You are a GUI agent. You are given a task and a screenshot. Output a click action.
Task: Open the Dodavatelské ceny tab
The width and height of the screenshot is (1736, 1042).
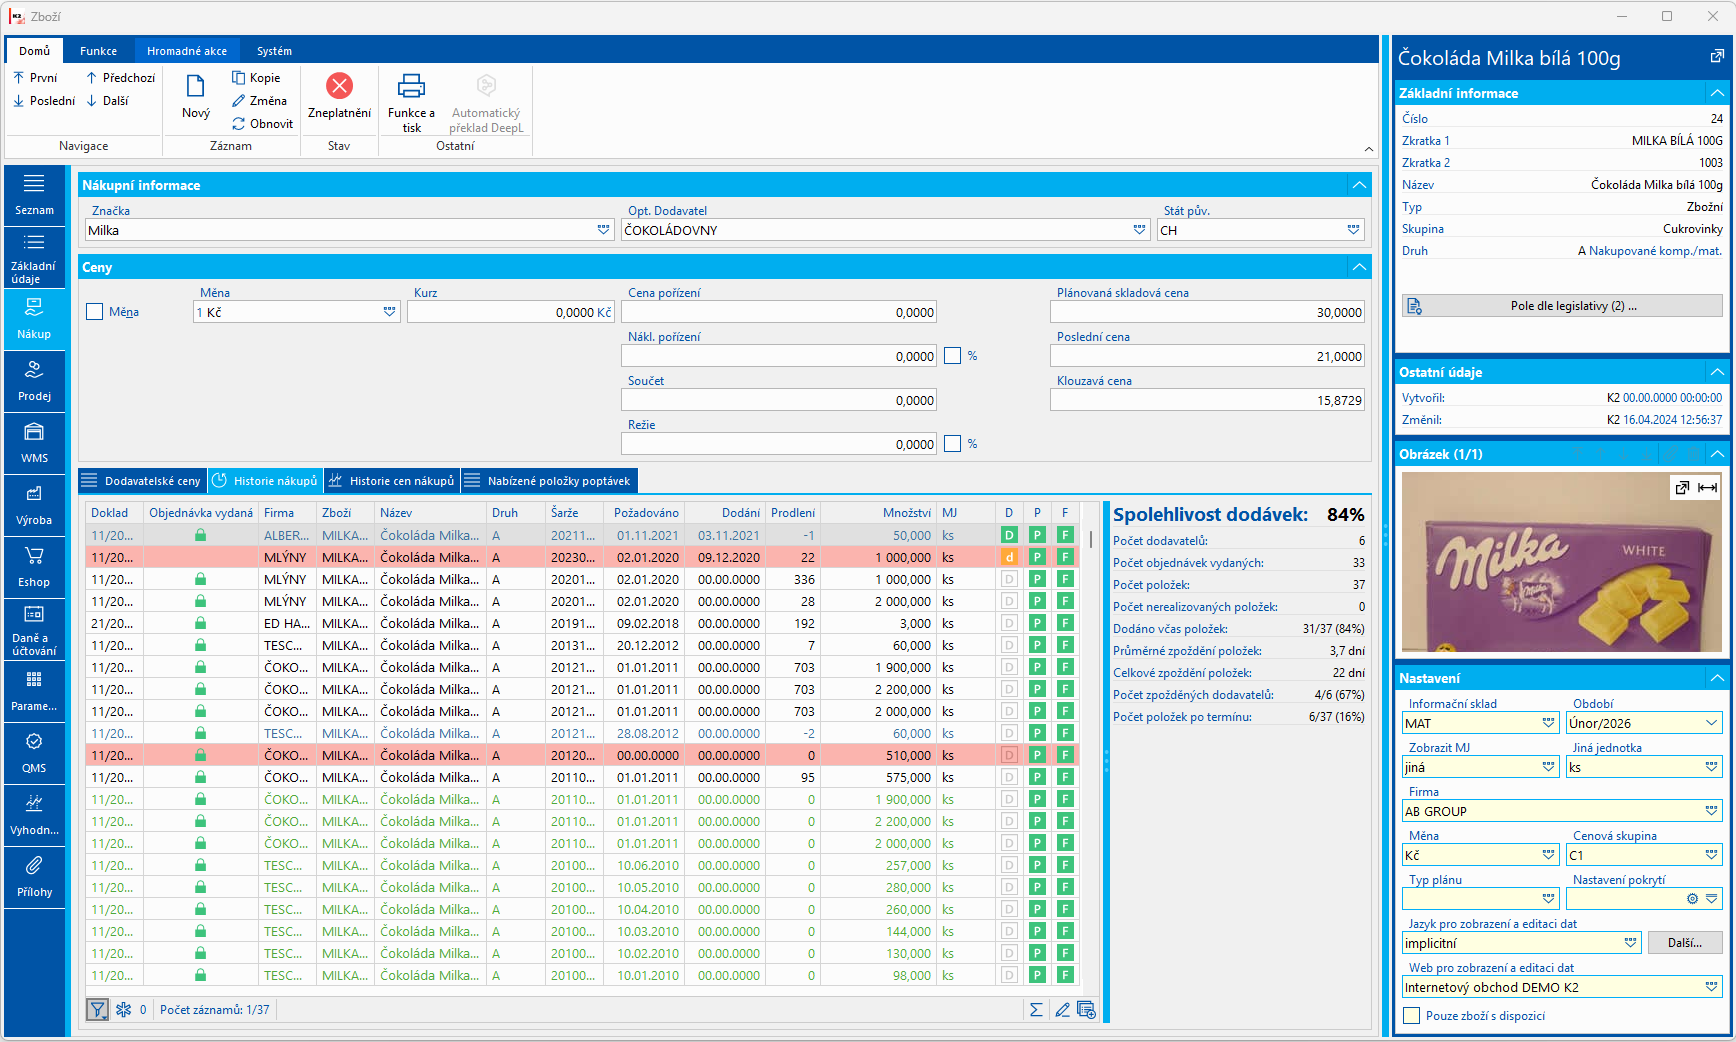142,481
